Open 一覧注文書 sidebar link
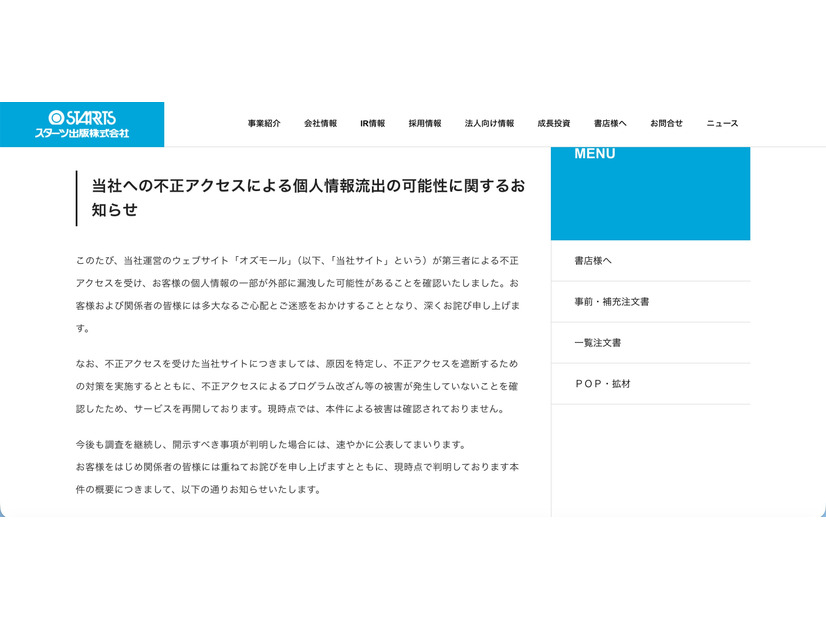 pos(651,343)
